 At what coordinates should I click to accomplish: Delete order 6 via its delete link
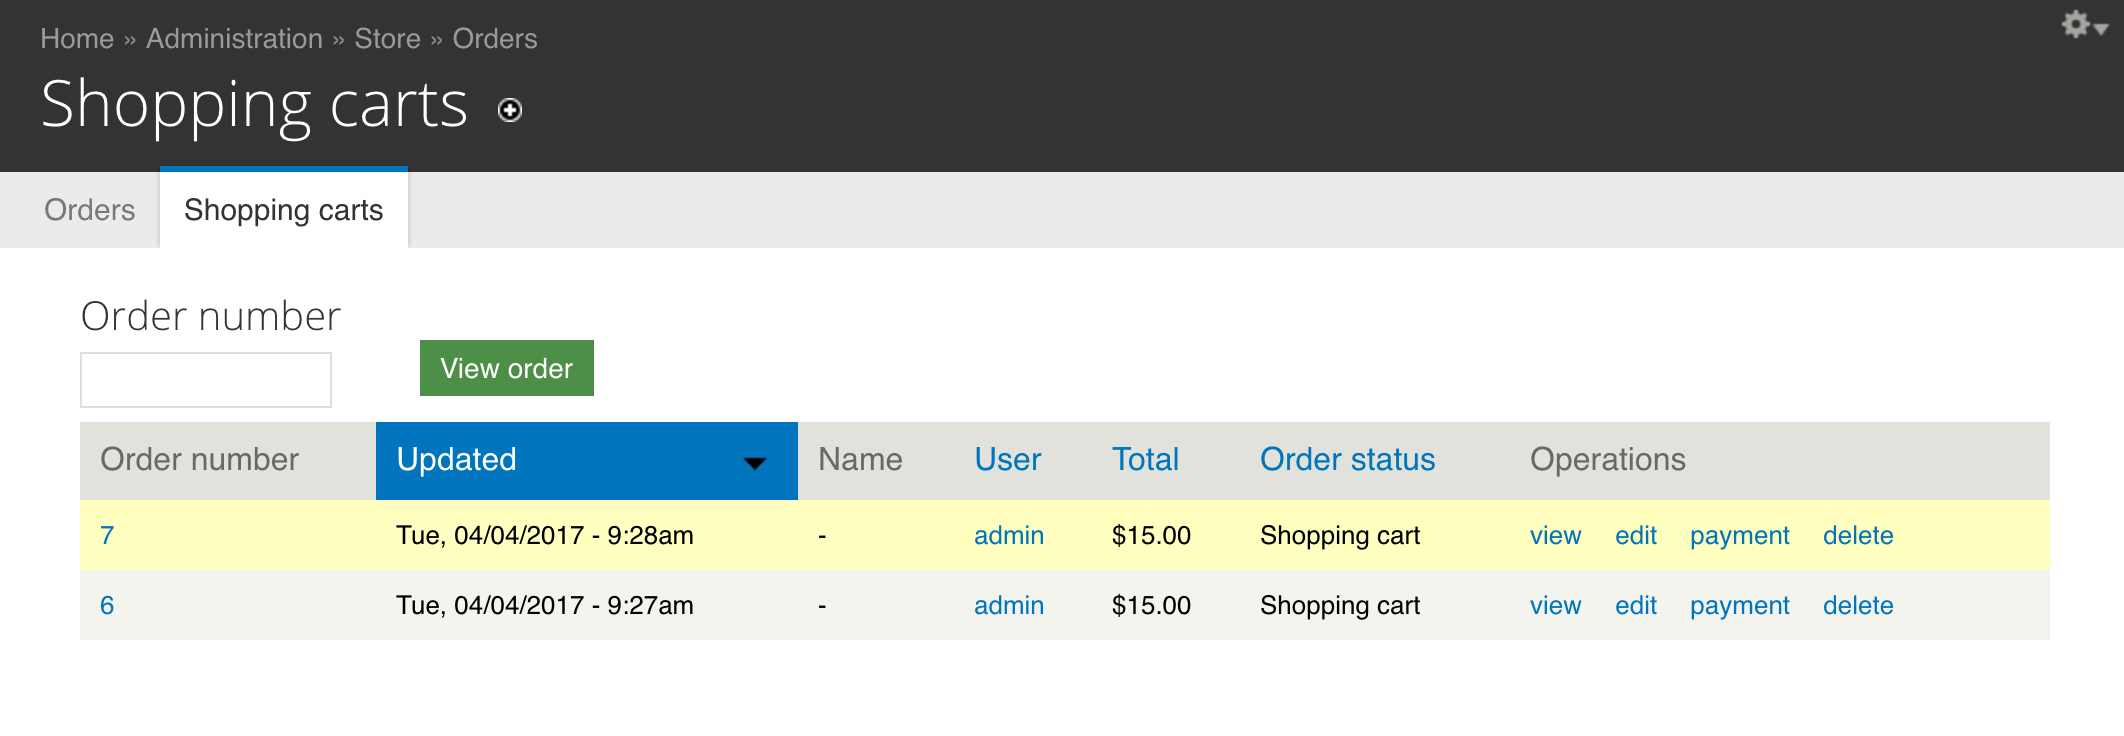click(x=1858, y=605)
